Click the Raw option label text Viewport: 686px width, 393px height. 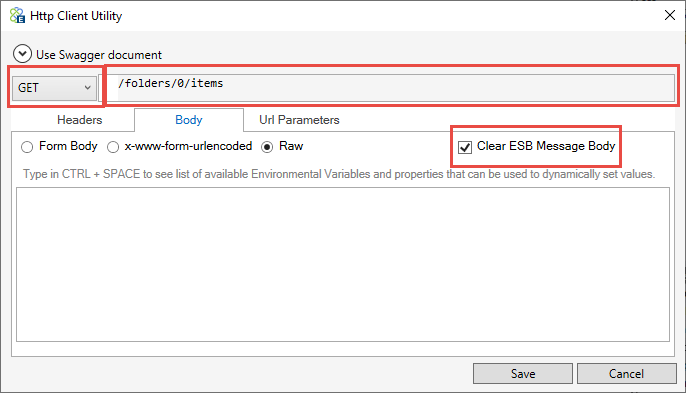tap(291, 146)
